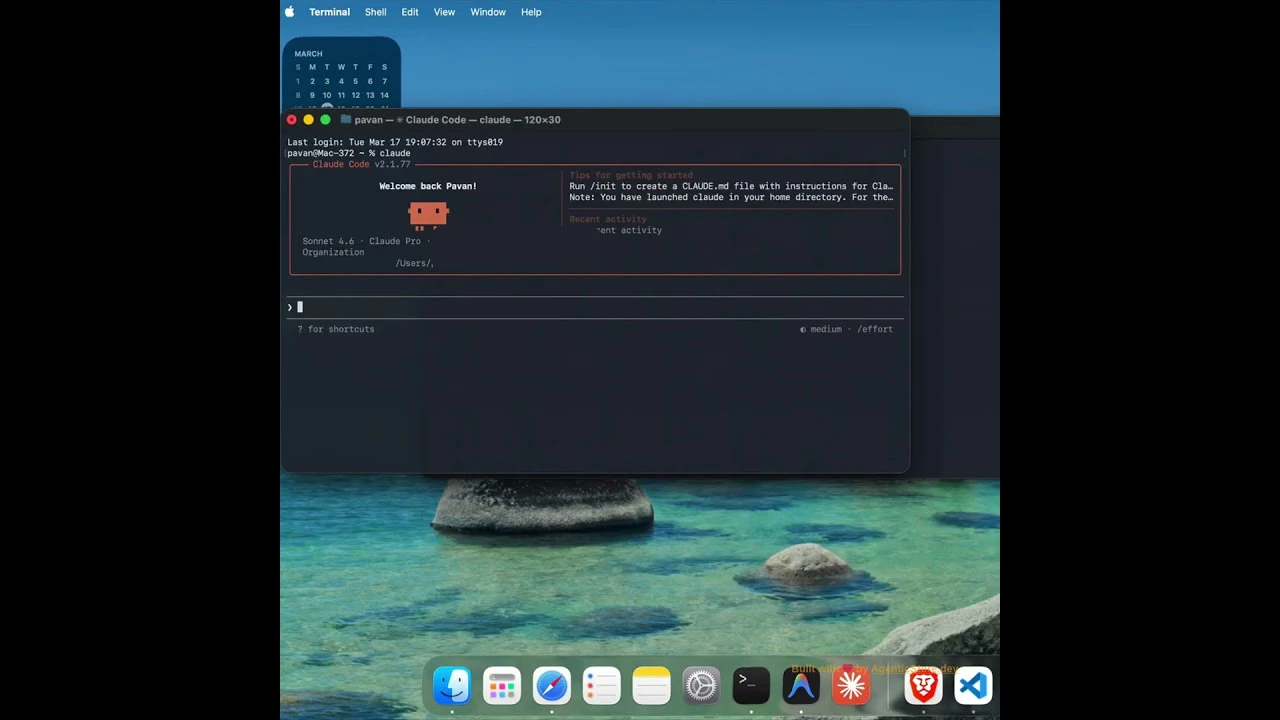This screenshot has height=720, width=1280.
Task: Open Launchpad from the Dock
Action: 502,686
